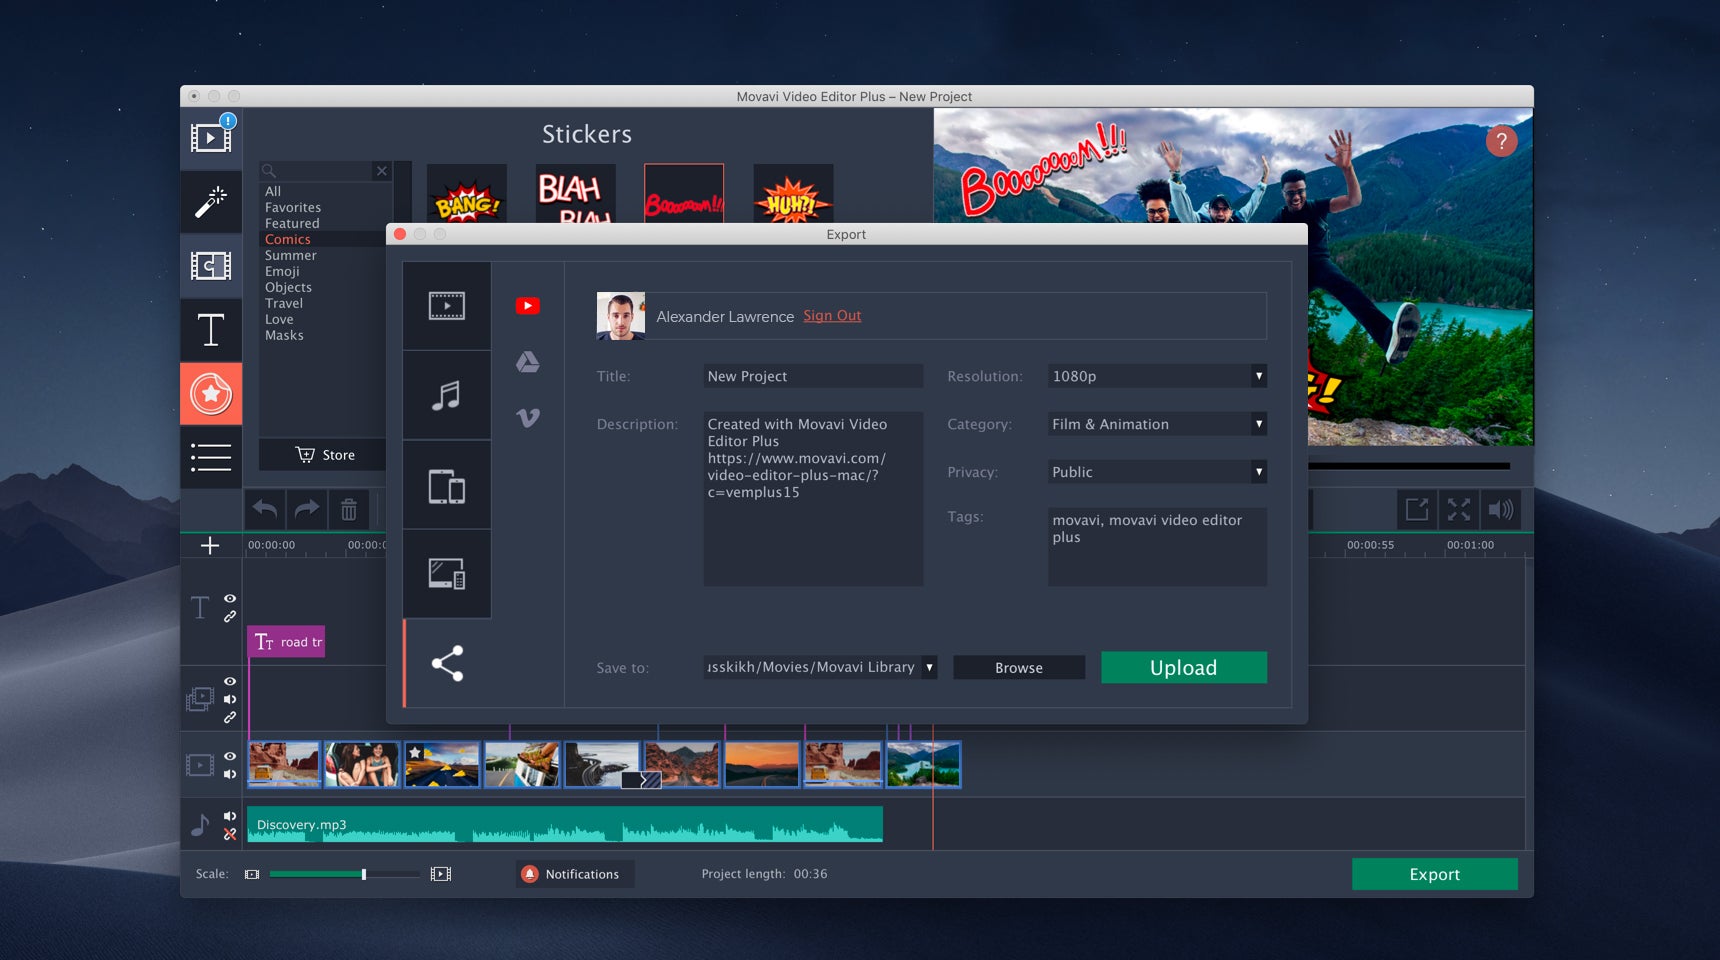This screenshot has width=1720, height=960.
Task: Open the Save to folder dropdown
Action: [x=820, y=667]
